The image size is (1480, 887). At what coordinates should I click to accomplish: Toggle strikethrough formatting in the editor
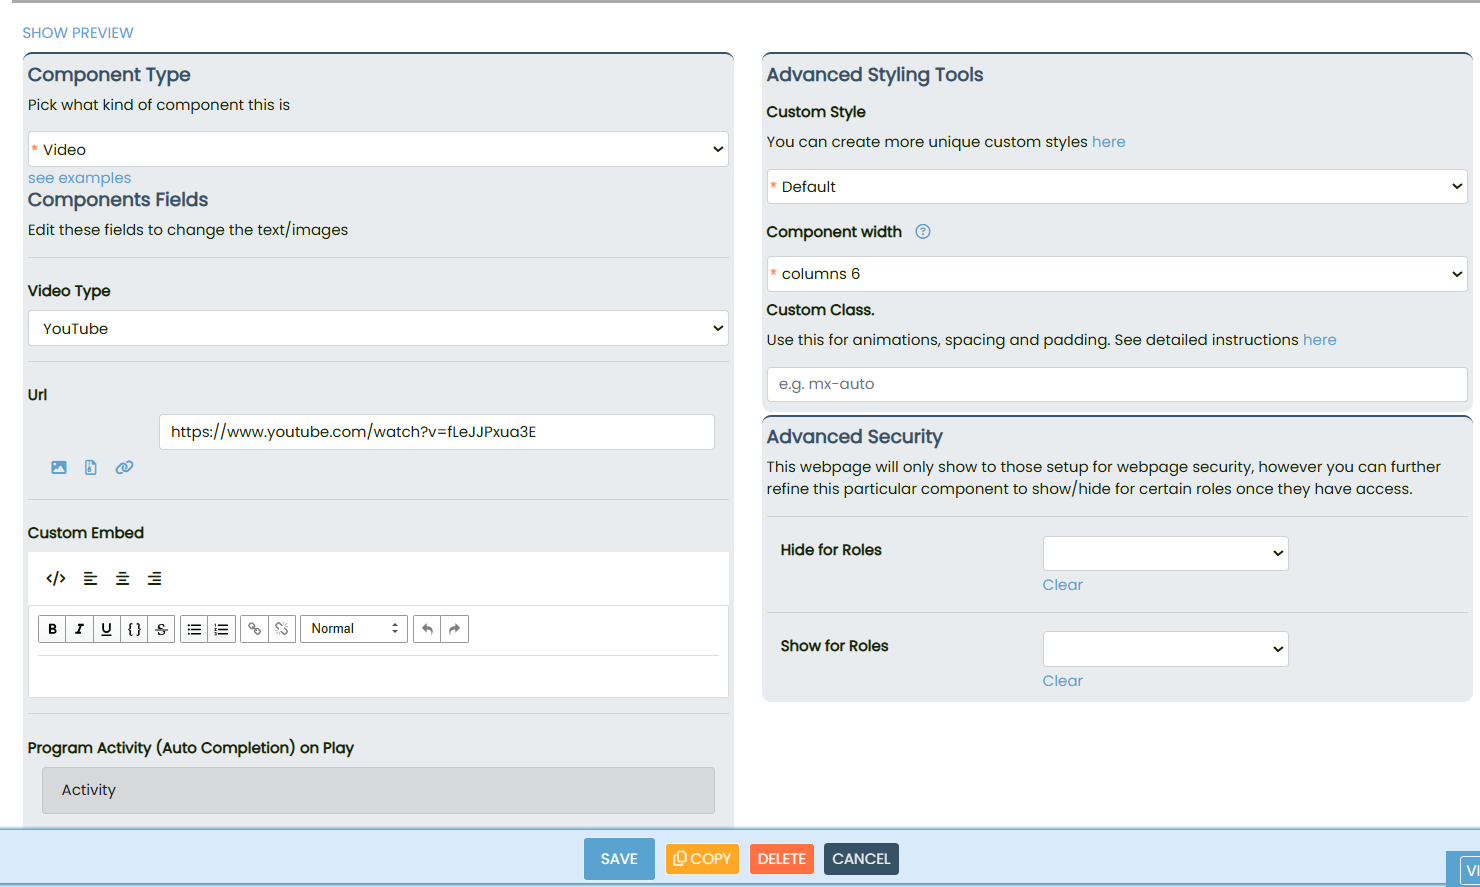tap(161, 629)
